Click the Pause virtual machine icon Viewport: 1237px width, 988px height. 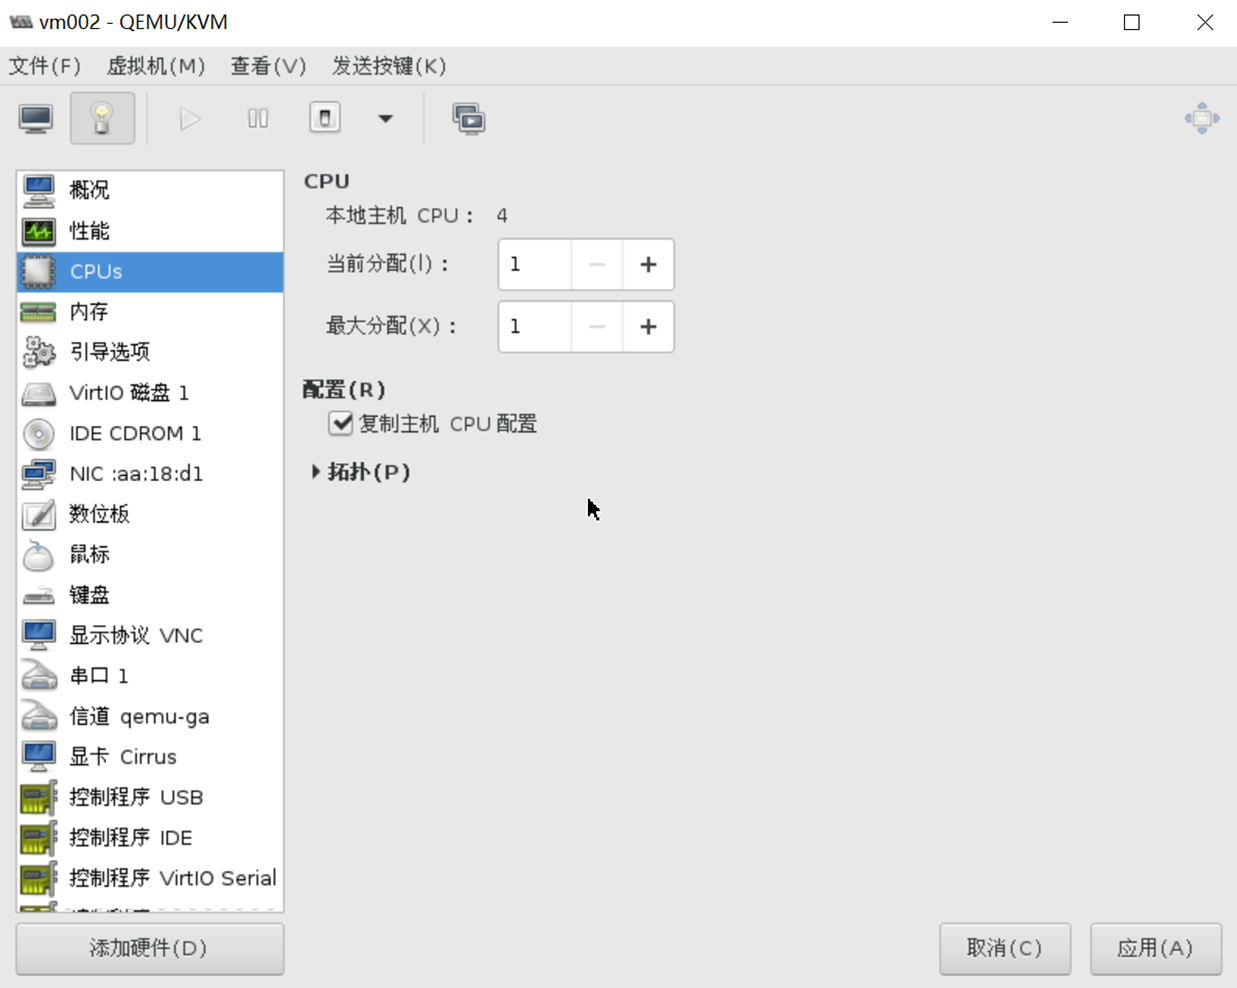(258, 119)
